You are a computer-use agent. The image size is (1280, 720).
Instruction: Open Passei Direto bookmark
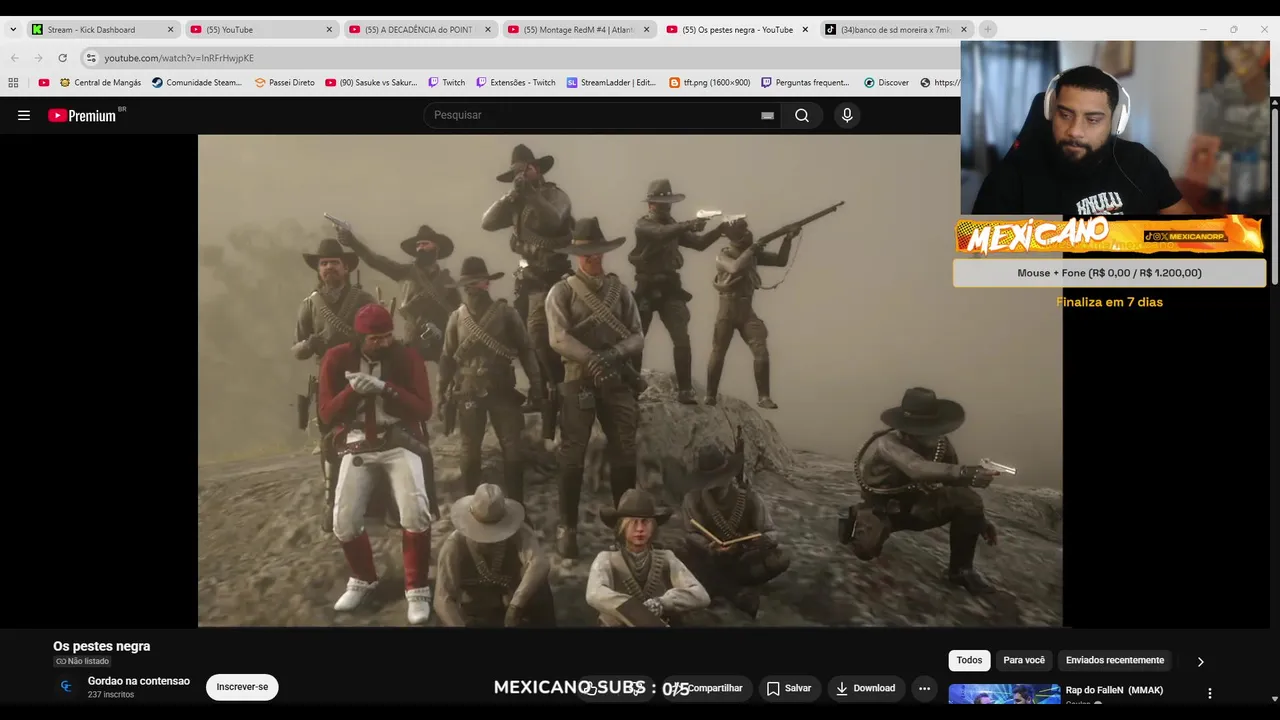click(x=285, y=83)
